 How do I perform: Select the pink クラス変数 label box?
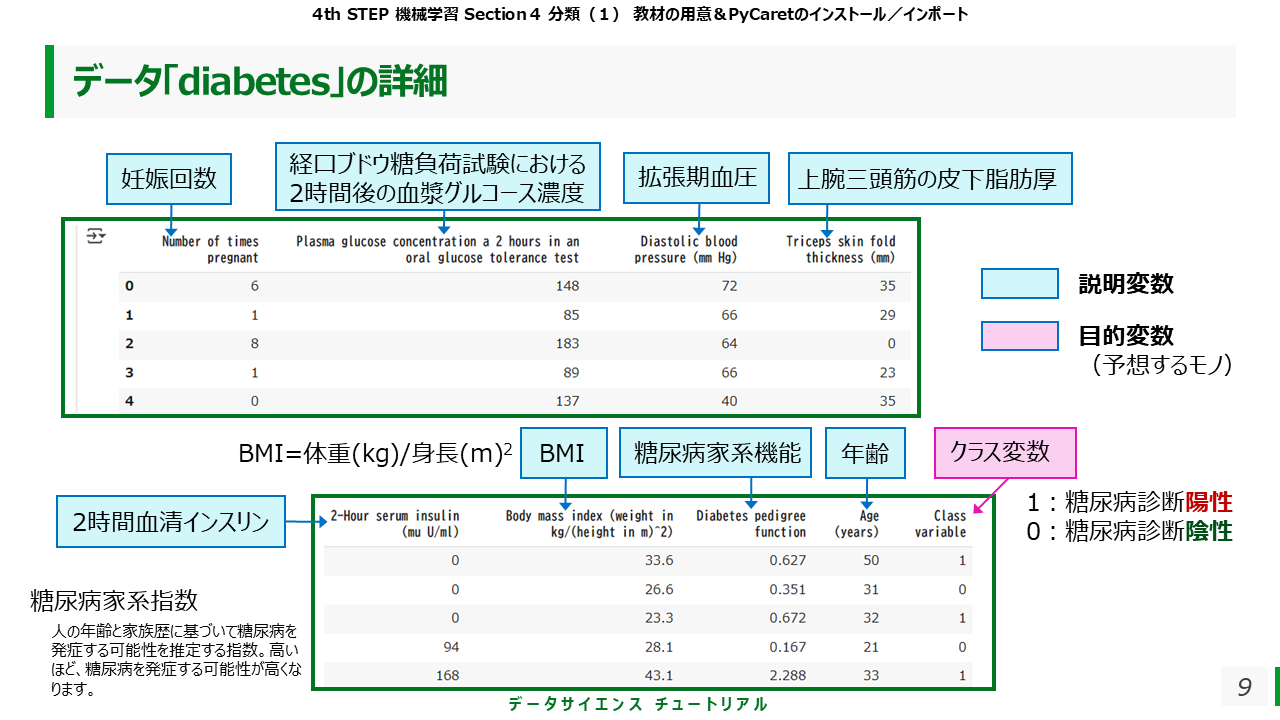click(1005, 452)
